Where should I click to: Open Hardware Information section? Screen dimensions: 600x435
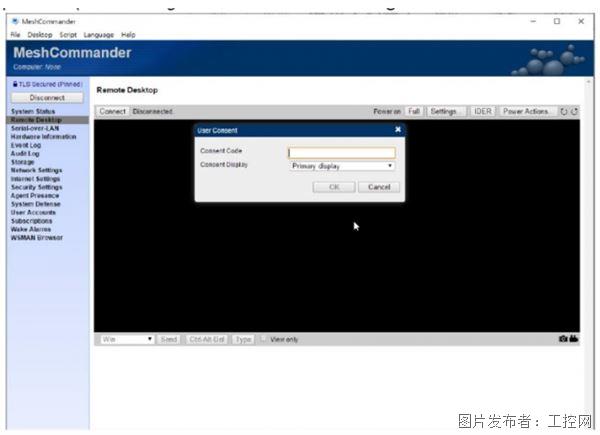[43, 137]
